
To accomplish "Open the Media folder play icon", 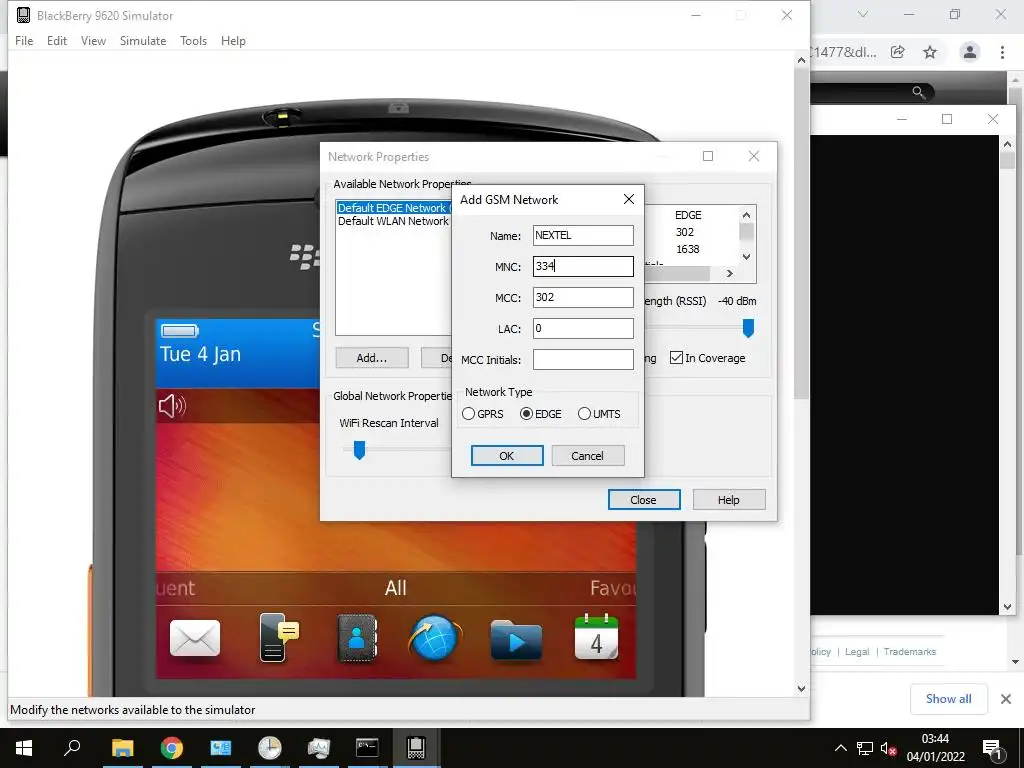I will pos(516,640).
